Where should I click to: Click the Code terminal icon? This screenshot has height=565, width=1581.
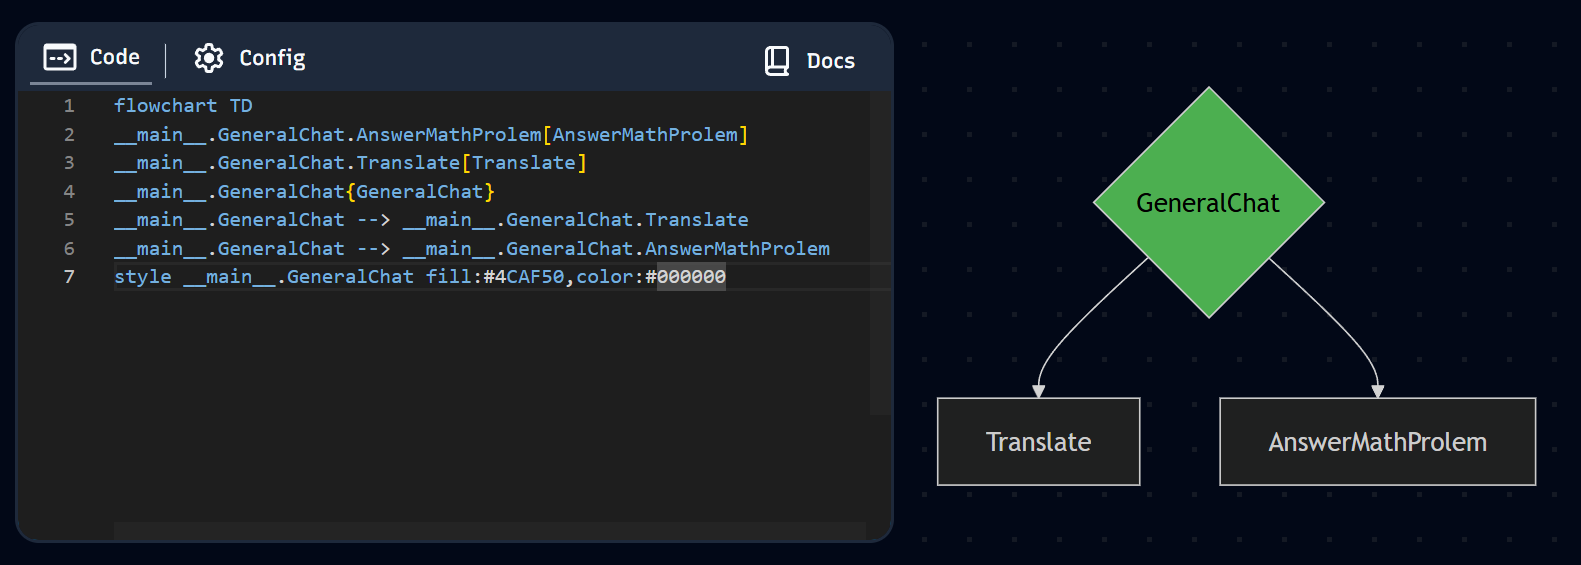click(60, 58)
